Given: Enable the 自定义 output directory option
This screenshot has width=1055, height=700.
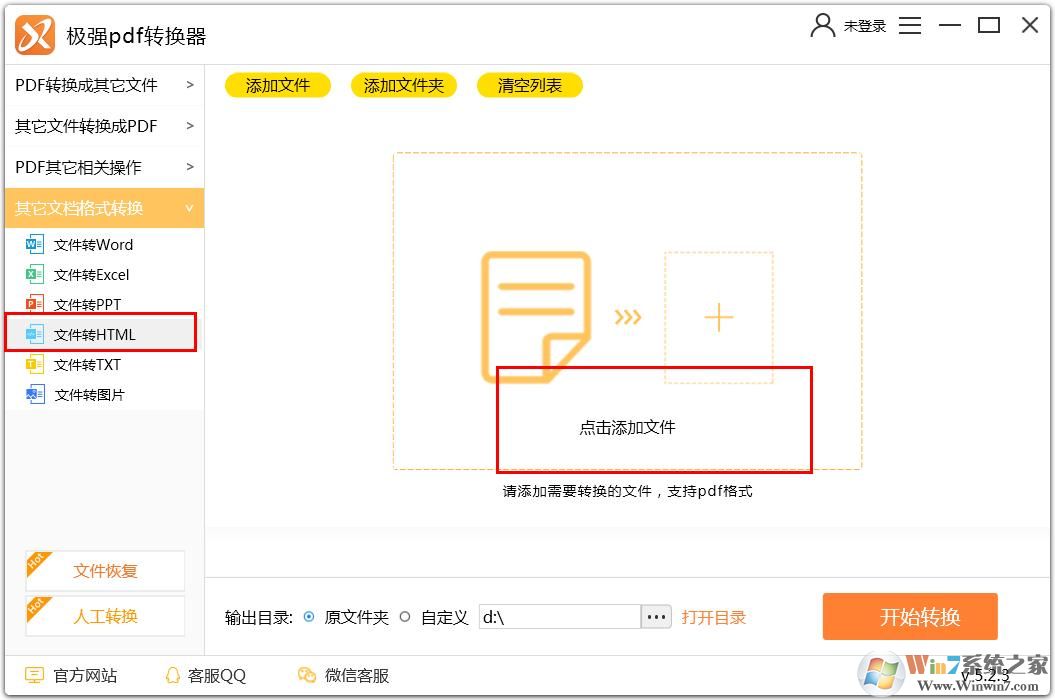Looking at the screenshot, I should (x=404, y=617).
